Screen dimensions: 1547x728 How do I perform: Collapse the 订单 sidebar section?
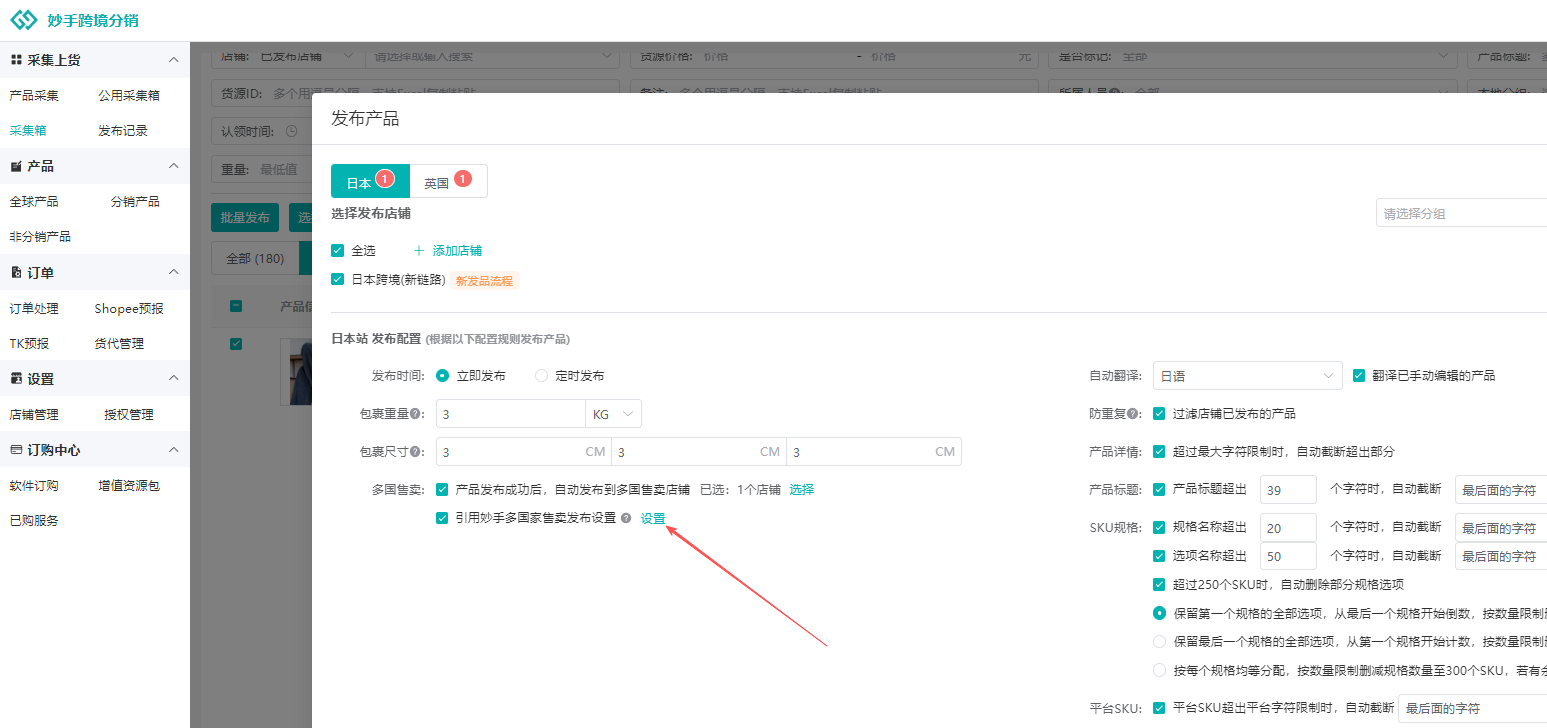pyautogui.click(x=174, y=273)
